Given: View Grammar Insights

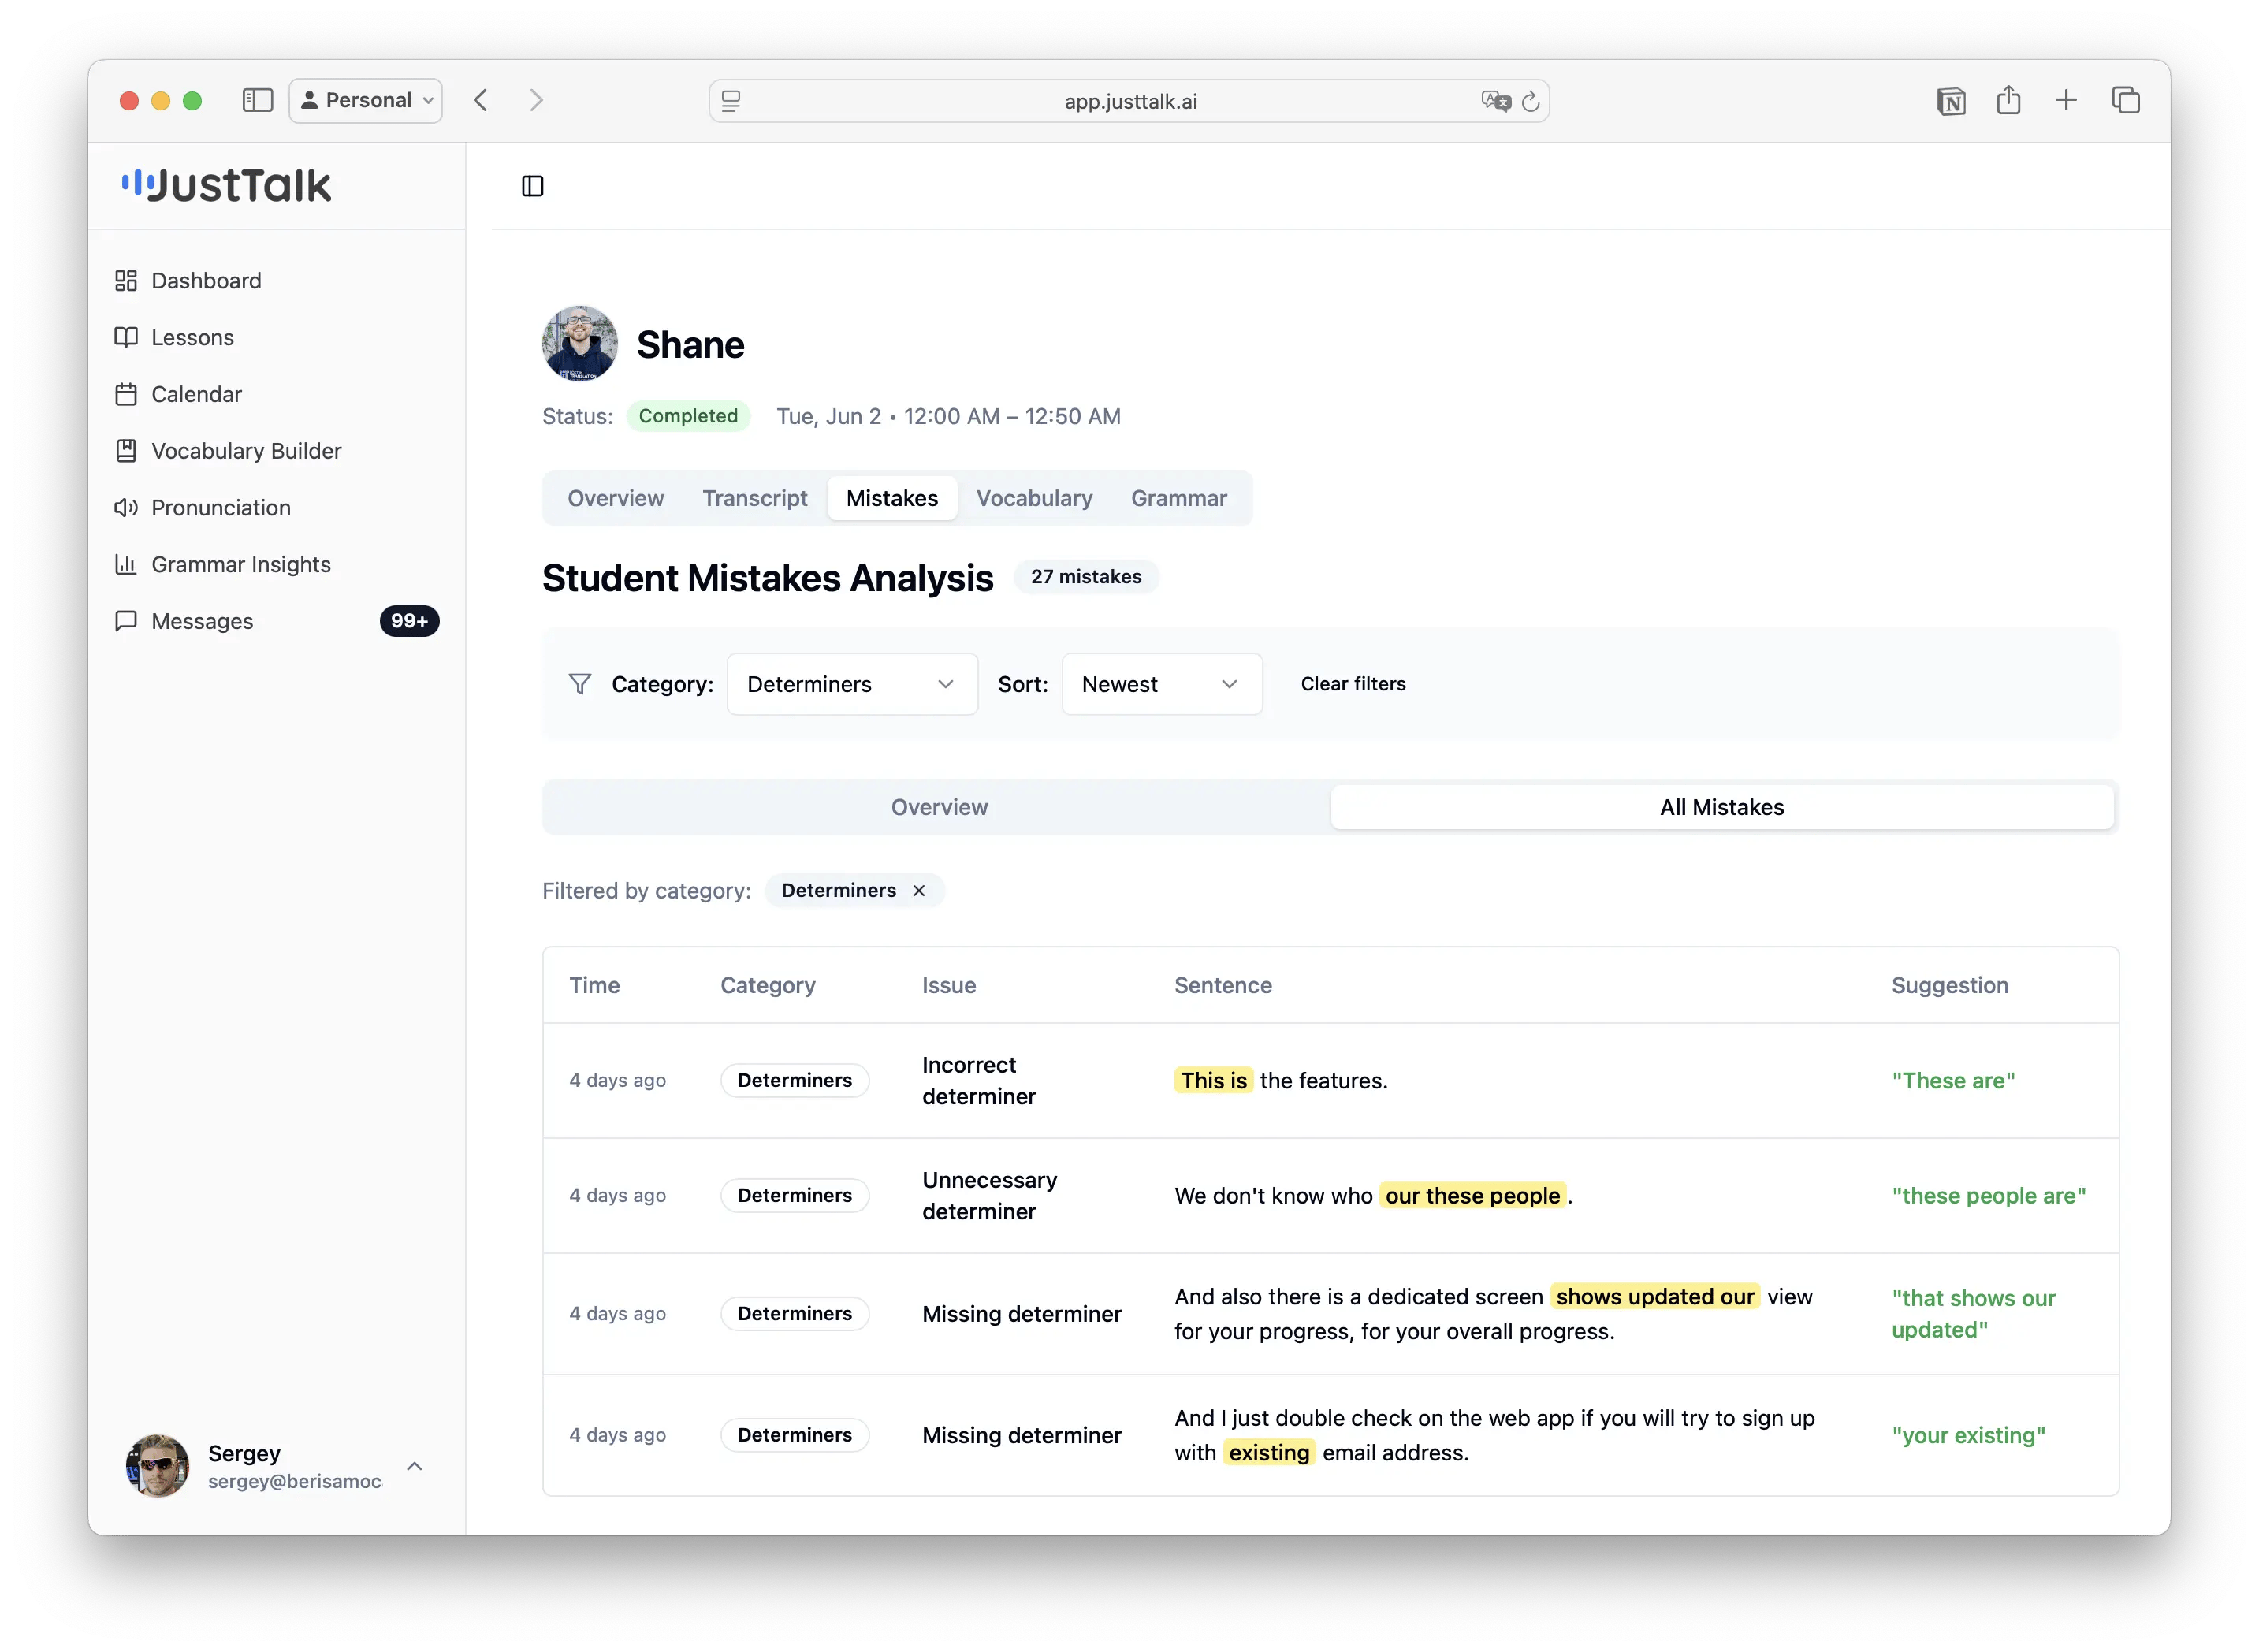Looking at the screenshot, I should pyautogui.click(x=223, y=565).
